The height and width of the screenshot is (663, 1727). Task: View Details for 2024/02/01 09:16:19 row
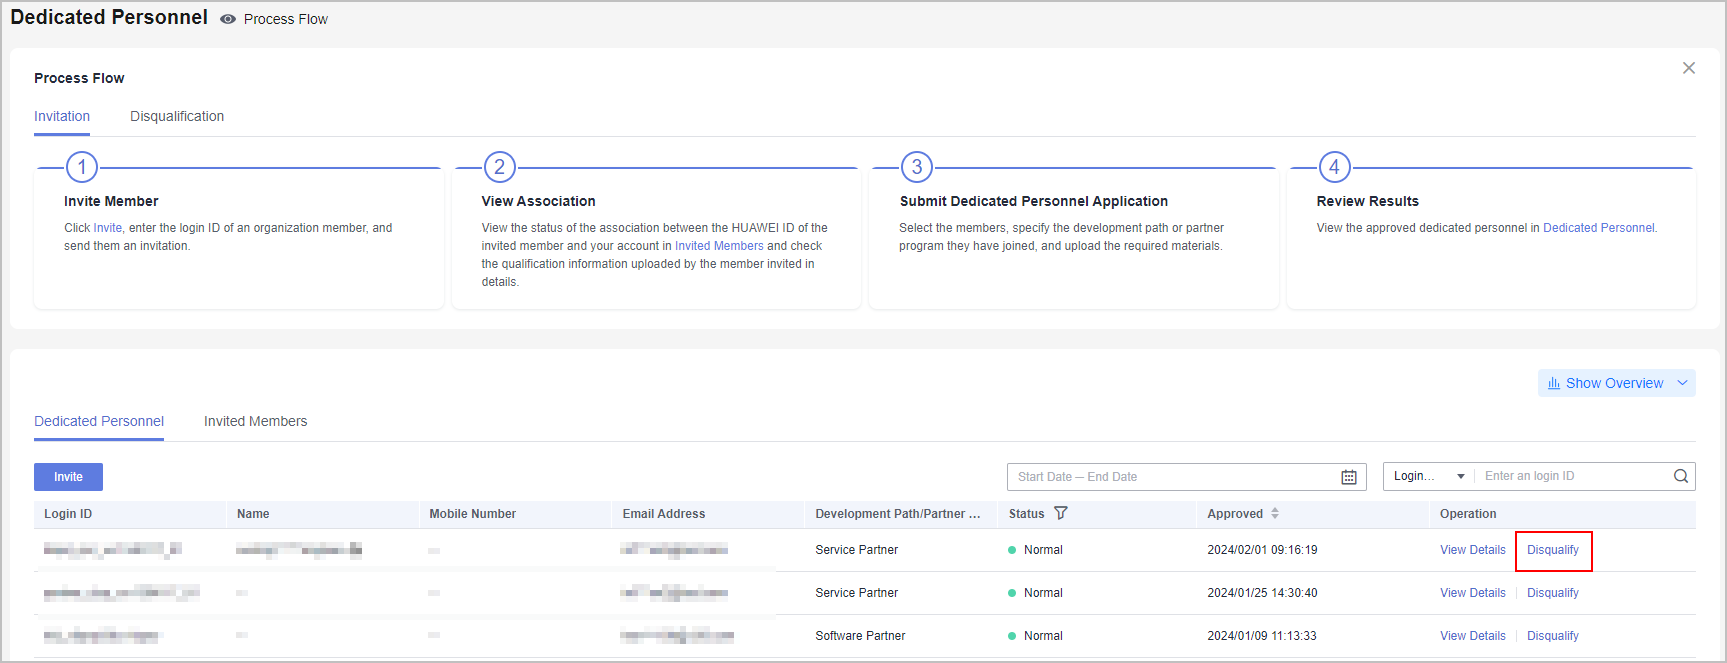[x=1473, y=550]
